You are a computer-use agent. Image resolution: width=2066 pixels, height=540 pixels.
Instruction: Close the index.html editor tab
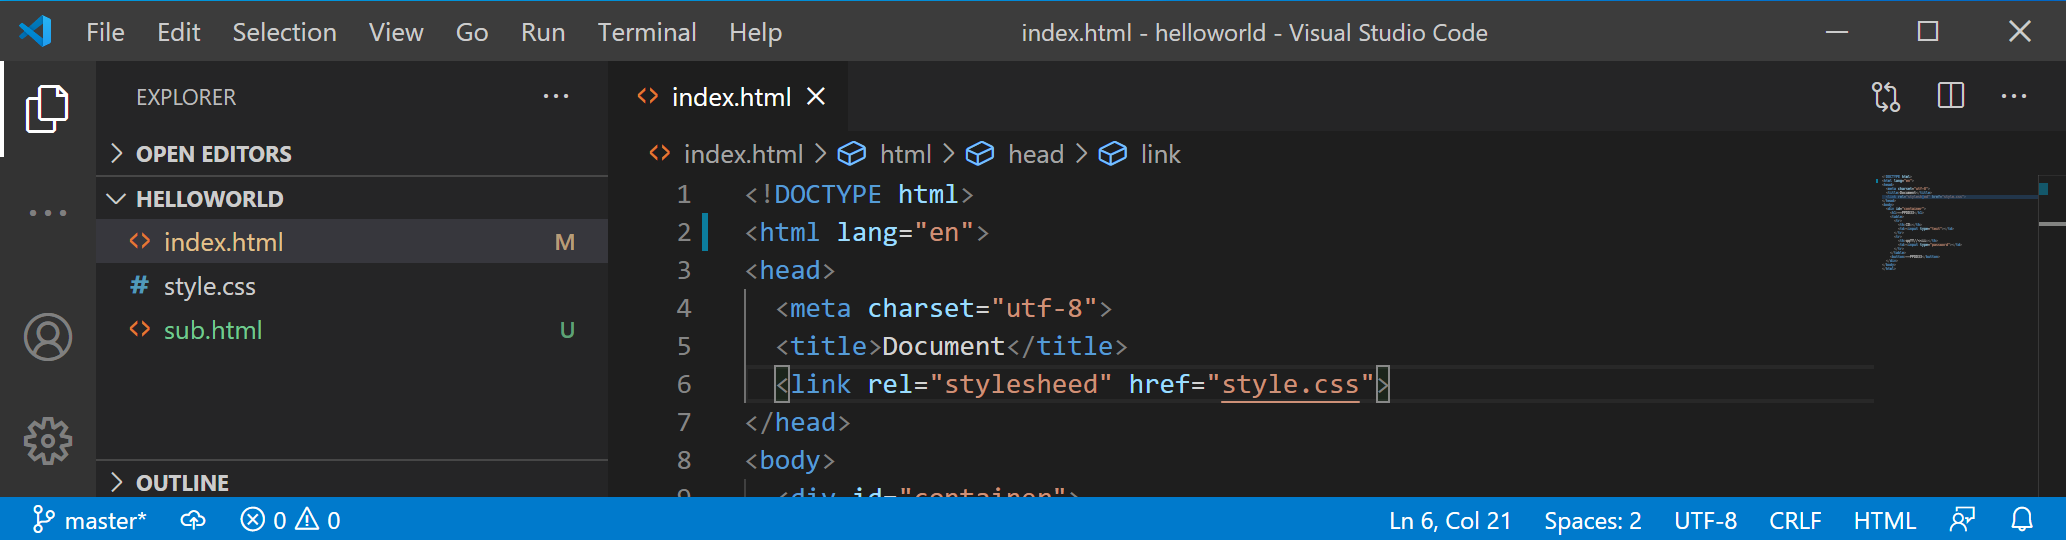[816, 97]
